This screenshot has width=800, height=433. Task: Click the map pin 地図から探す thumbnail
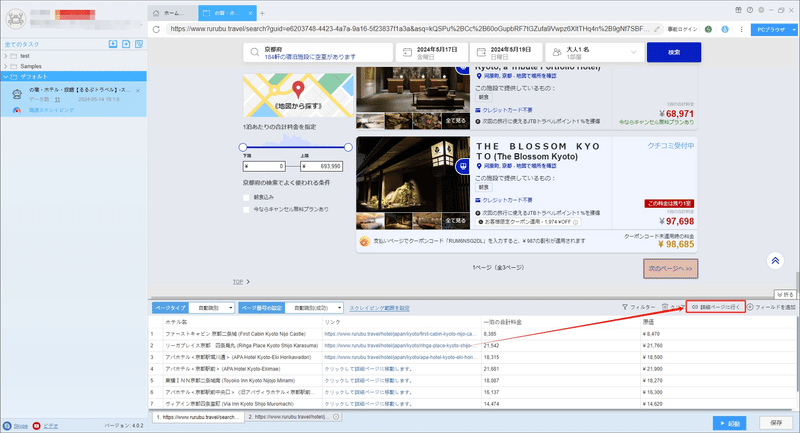298,95
